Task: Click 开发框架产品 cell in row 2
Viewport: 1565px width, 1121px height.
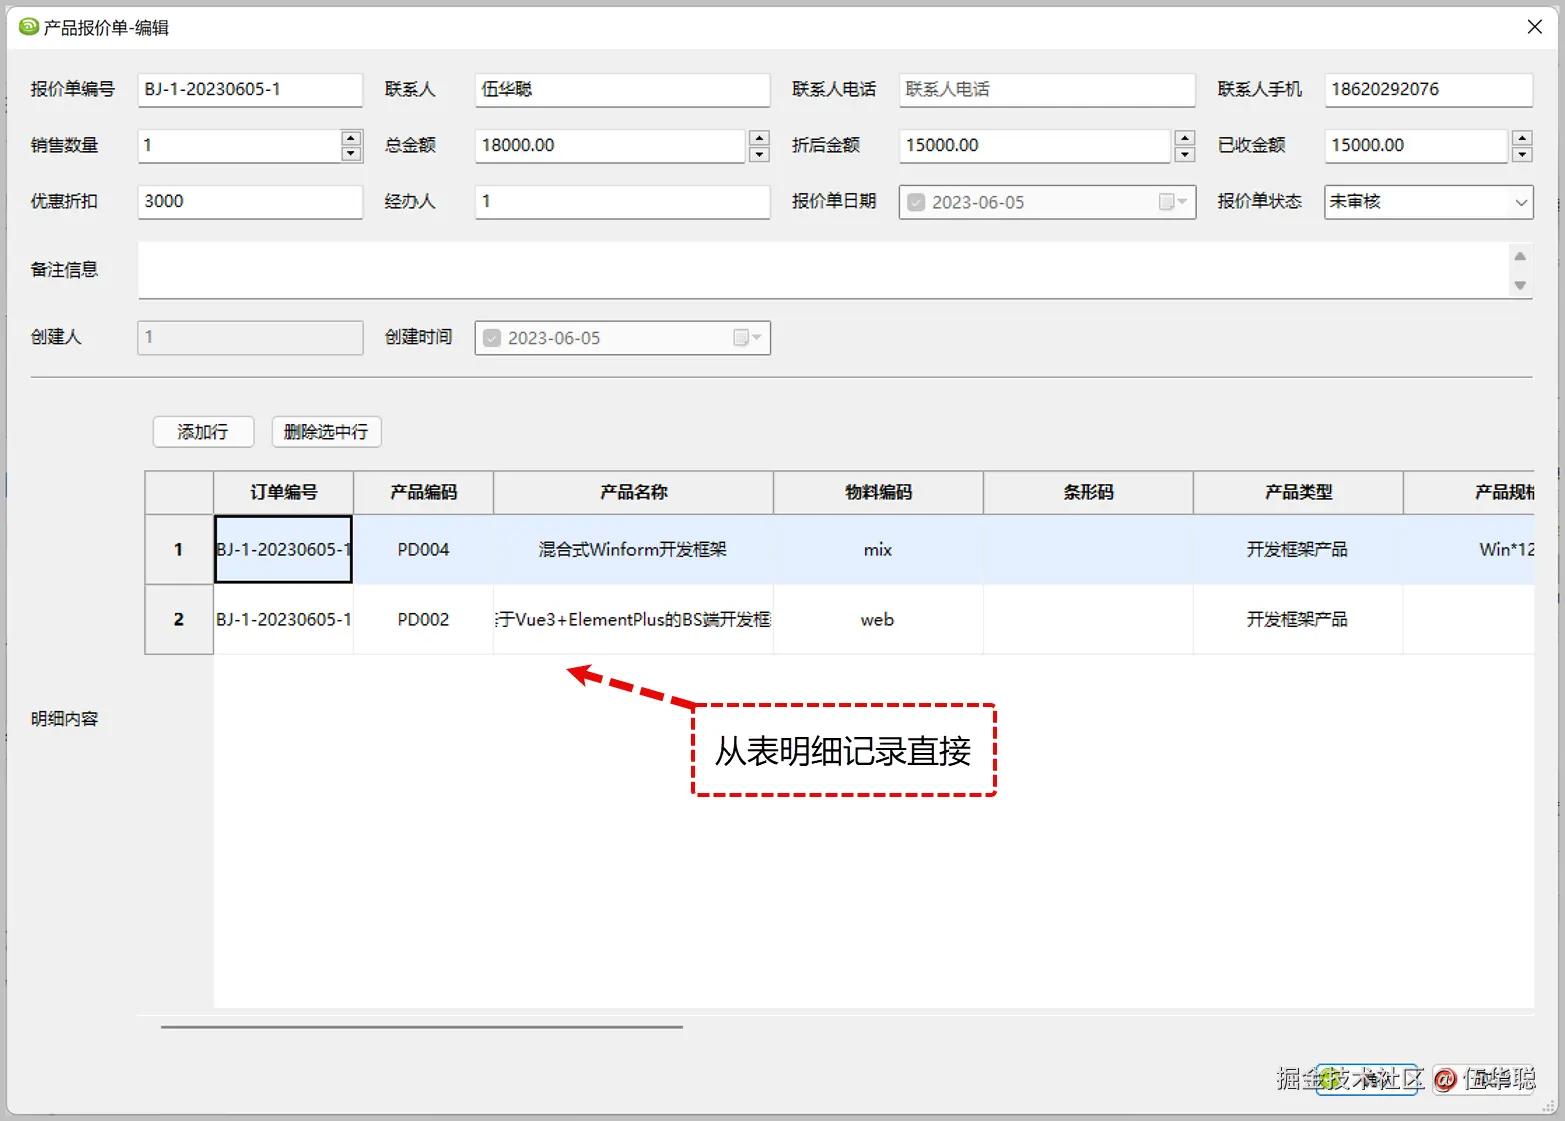Action: pos(1298,619)
